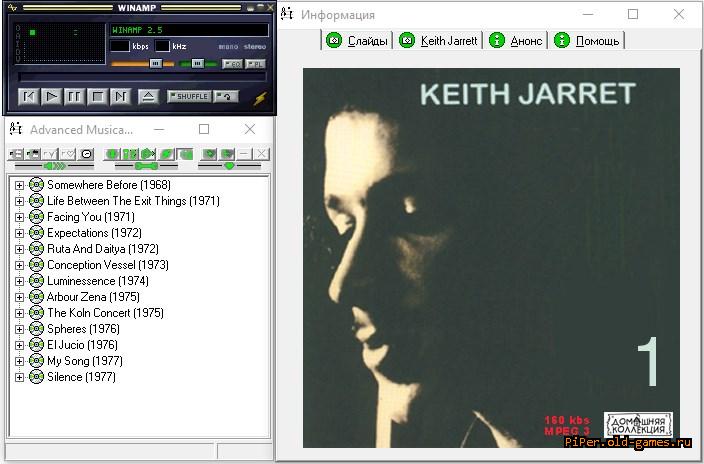704x464 pixels.
Task: Click the green arrow-with-cross toolbar icon
Action: pos(148,154)
